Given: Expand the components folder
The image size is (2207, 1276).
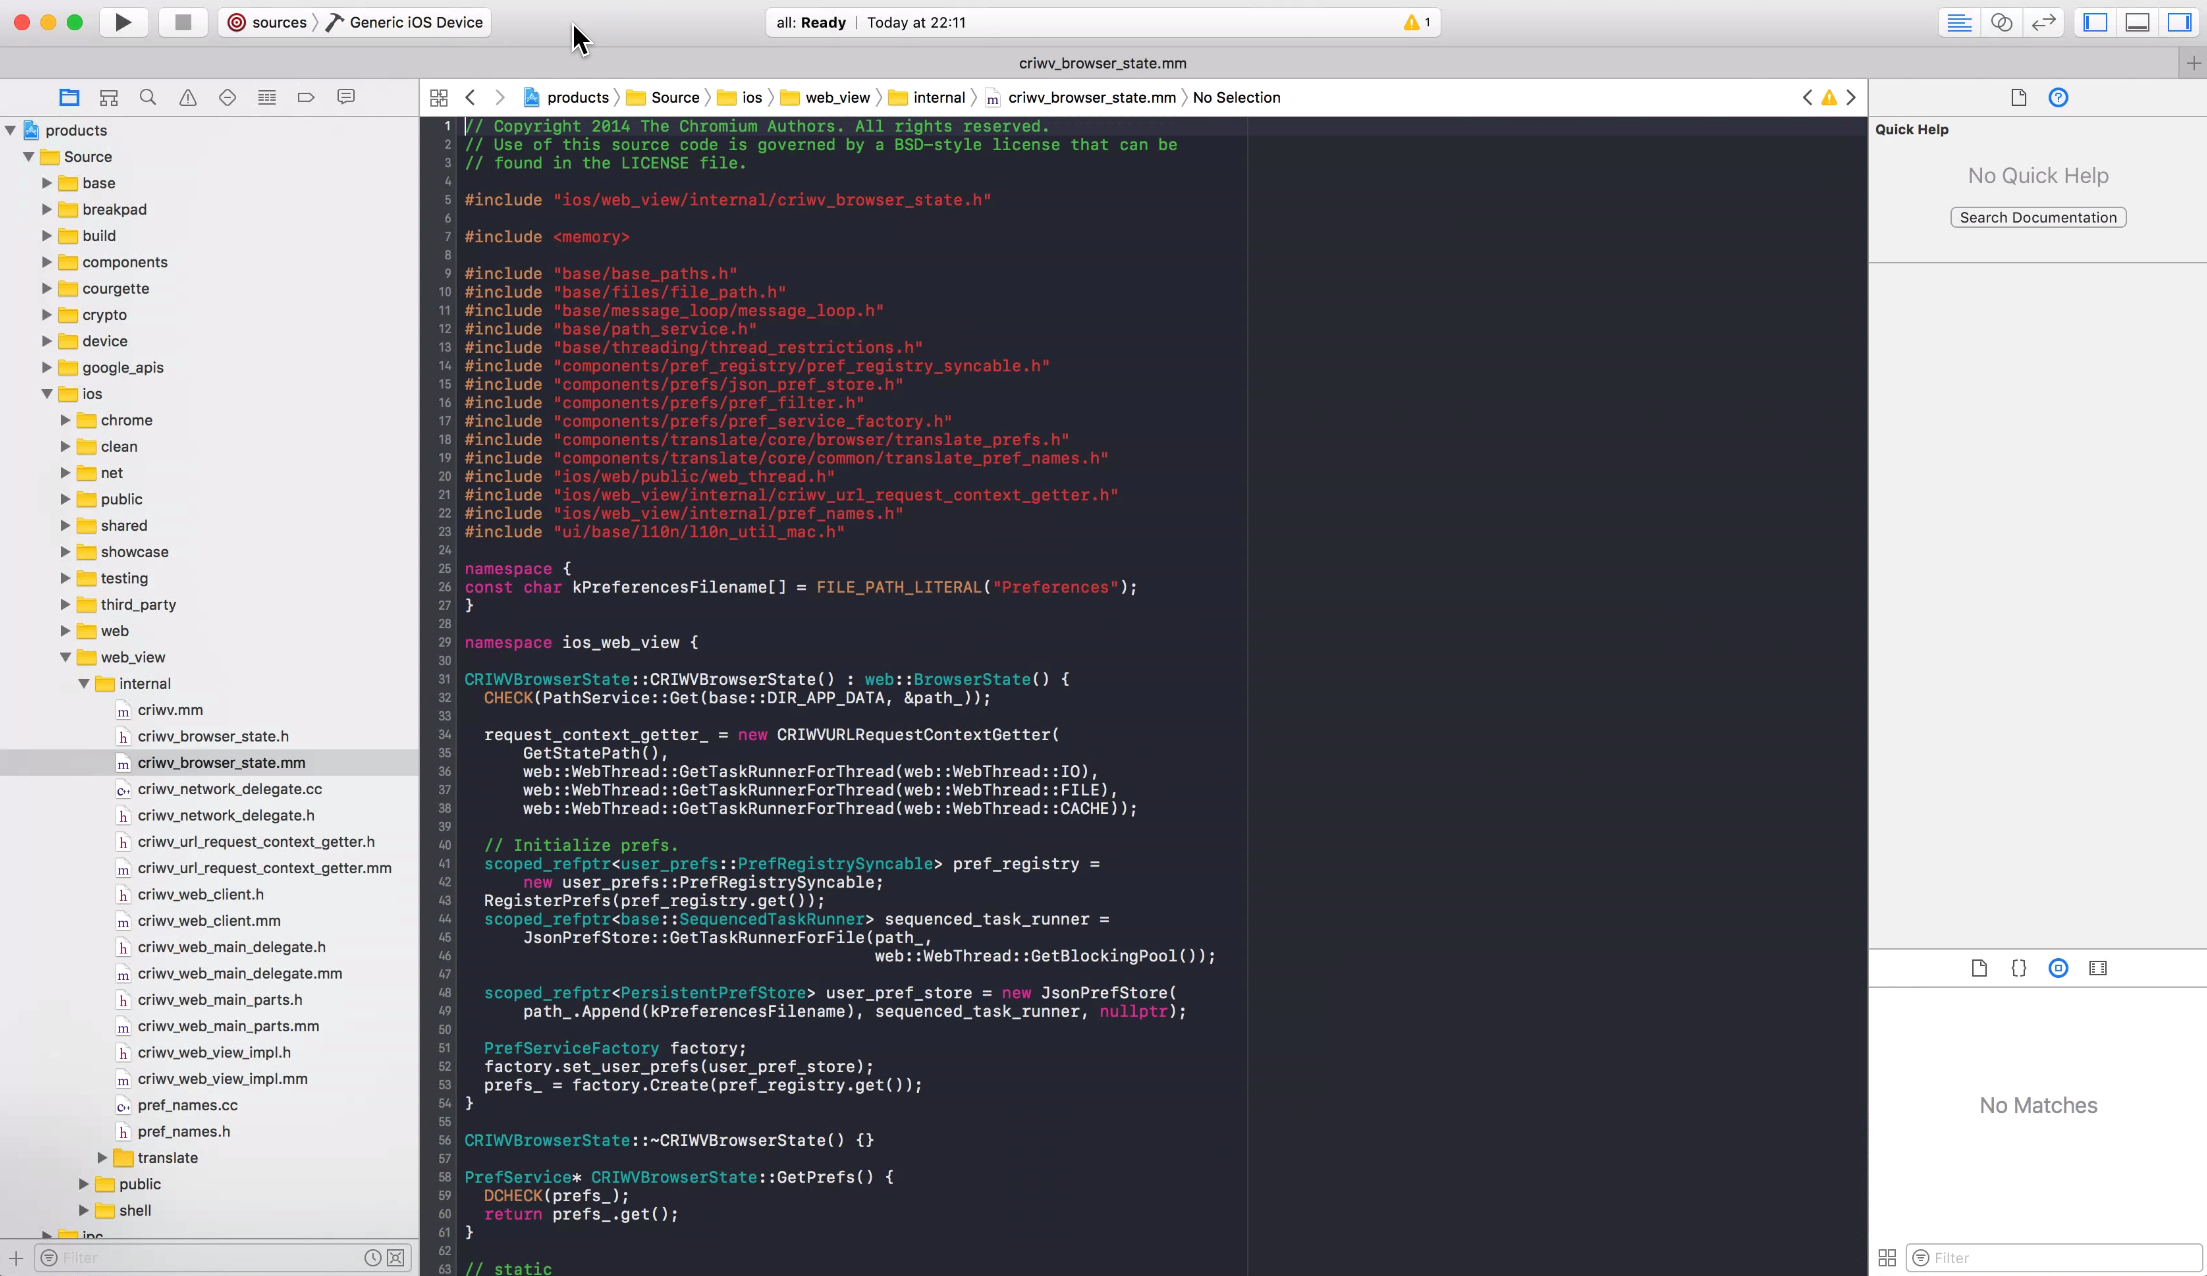Looking at the screenshot, I should [47, 262].
